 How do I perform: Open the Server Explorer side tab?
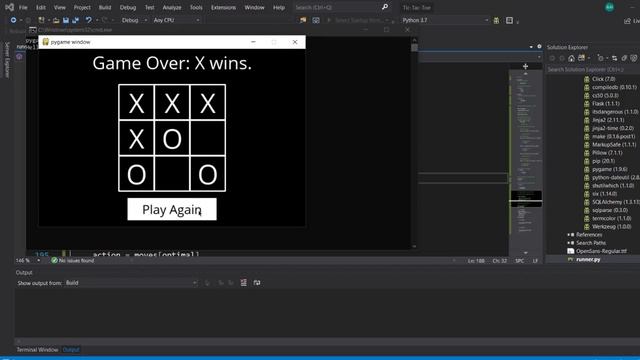7,60
